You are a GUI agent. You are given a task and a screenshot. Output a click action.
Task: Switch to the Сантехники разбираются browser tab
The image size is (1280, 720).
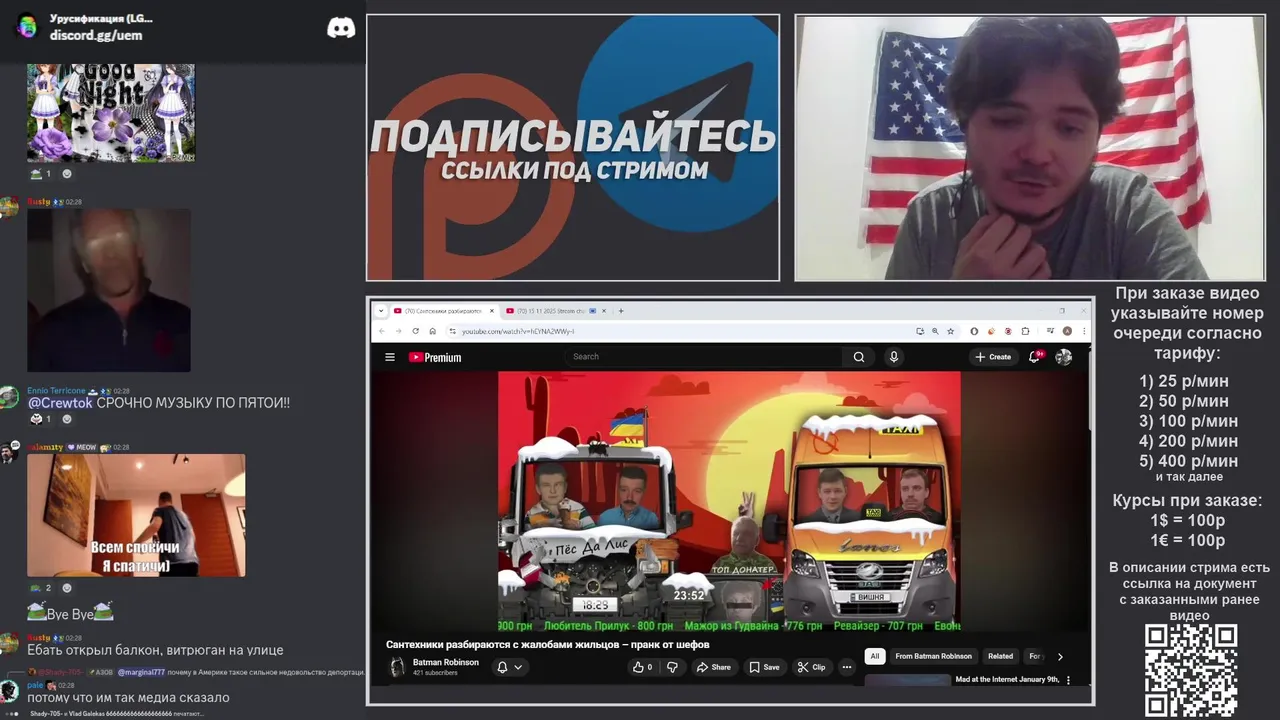click(443, 311)
